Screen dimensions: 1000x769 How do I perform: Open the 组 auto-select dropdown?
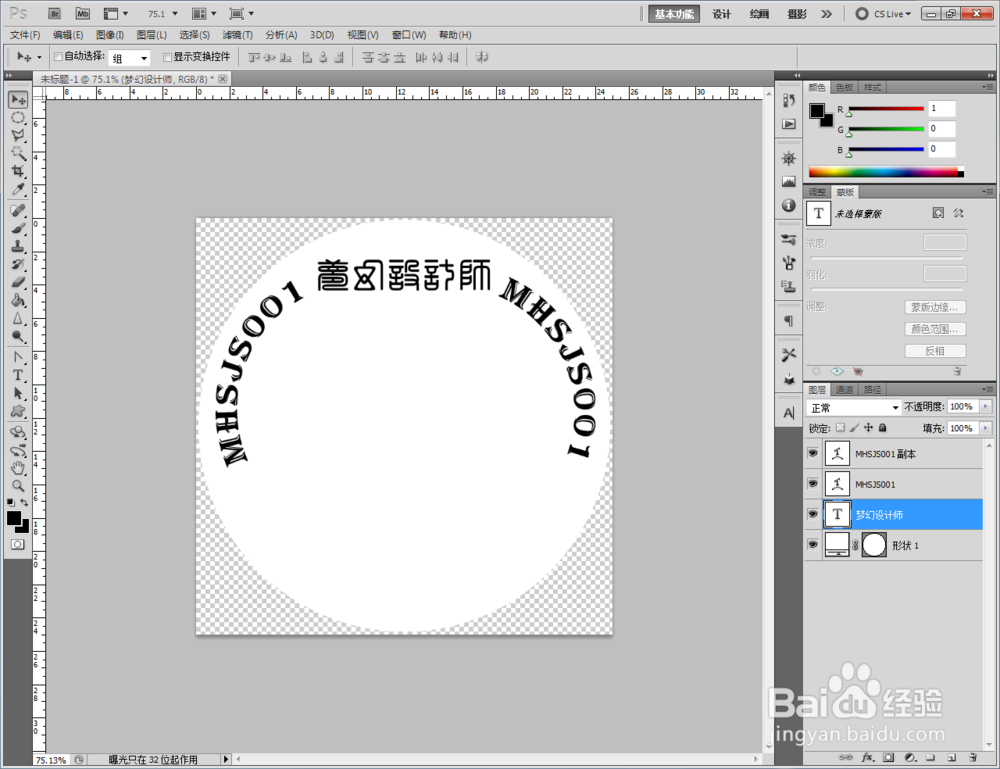129,58
